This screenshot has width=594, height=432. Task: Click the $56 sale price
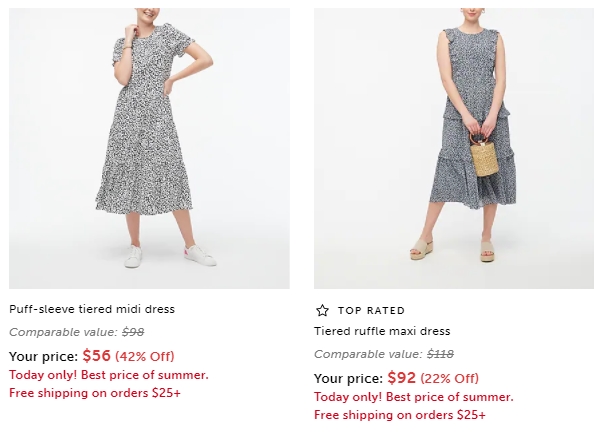click(97, 355)
